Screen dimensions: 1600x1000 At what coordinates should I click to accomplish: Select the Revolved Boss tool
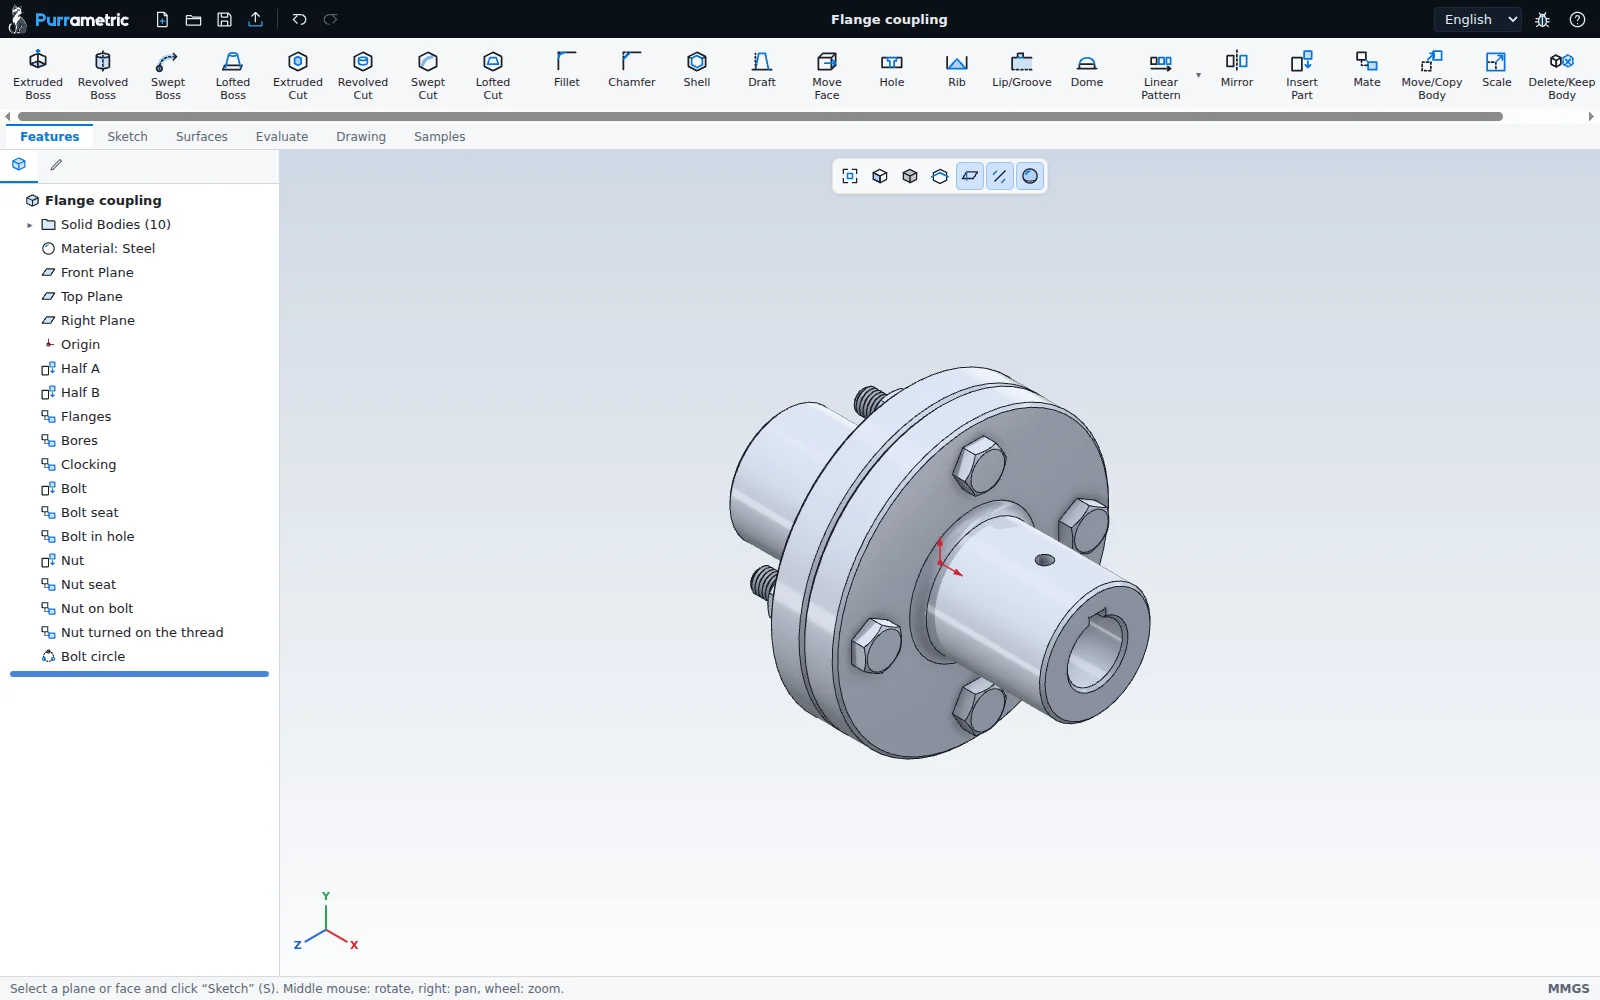[x=103, y=75]
